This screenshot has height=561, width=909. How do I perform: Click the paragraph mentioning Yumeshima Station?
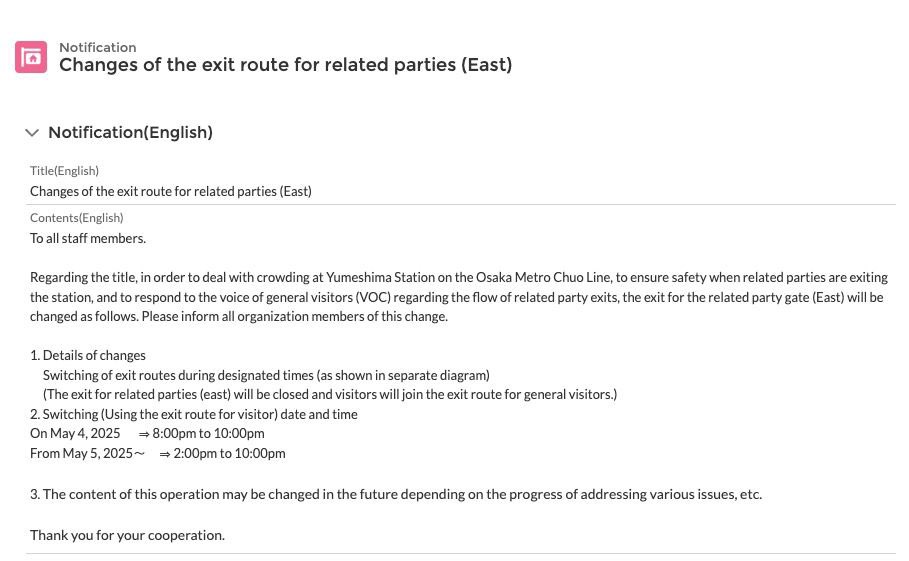click(x=456, y=297)
